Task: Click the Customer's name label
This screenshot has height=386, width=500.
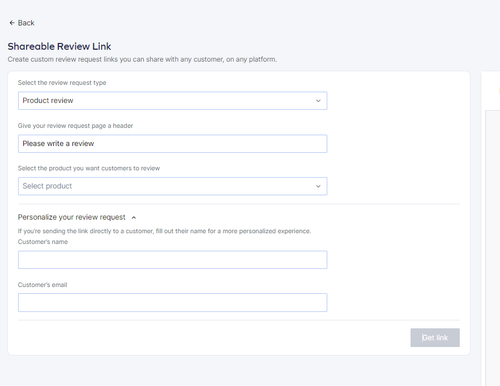Action: 43,242
